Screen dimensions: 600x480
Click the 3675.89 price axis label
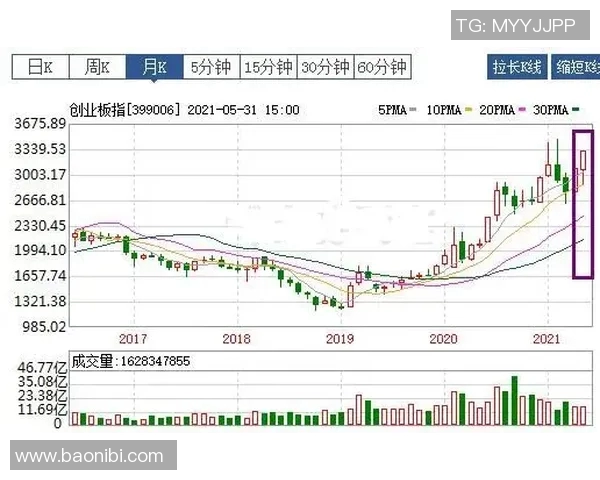coord(40,124)
